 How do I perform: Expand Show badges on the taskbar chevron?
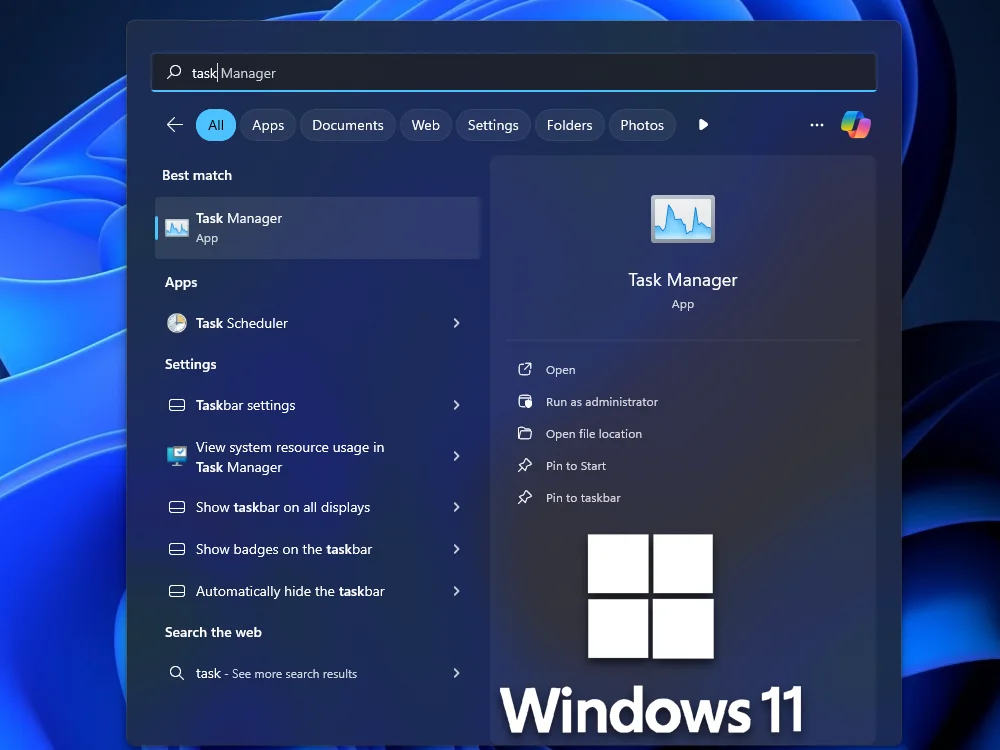point(456,549)
